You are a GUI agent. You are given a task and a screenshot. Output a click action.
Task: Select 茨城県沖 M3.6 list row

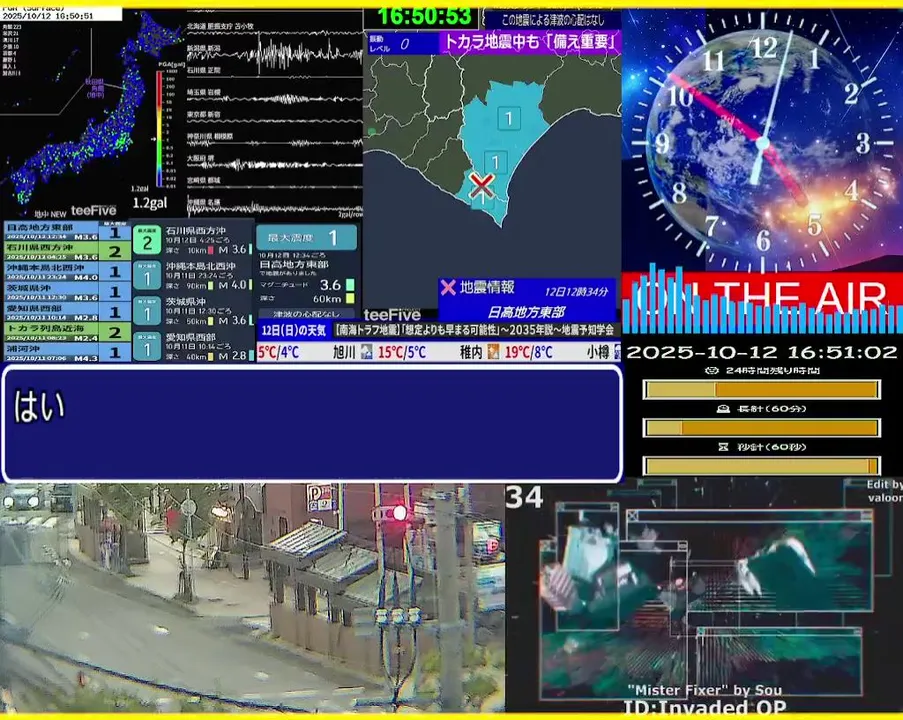coord(67,291)
